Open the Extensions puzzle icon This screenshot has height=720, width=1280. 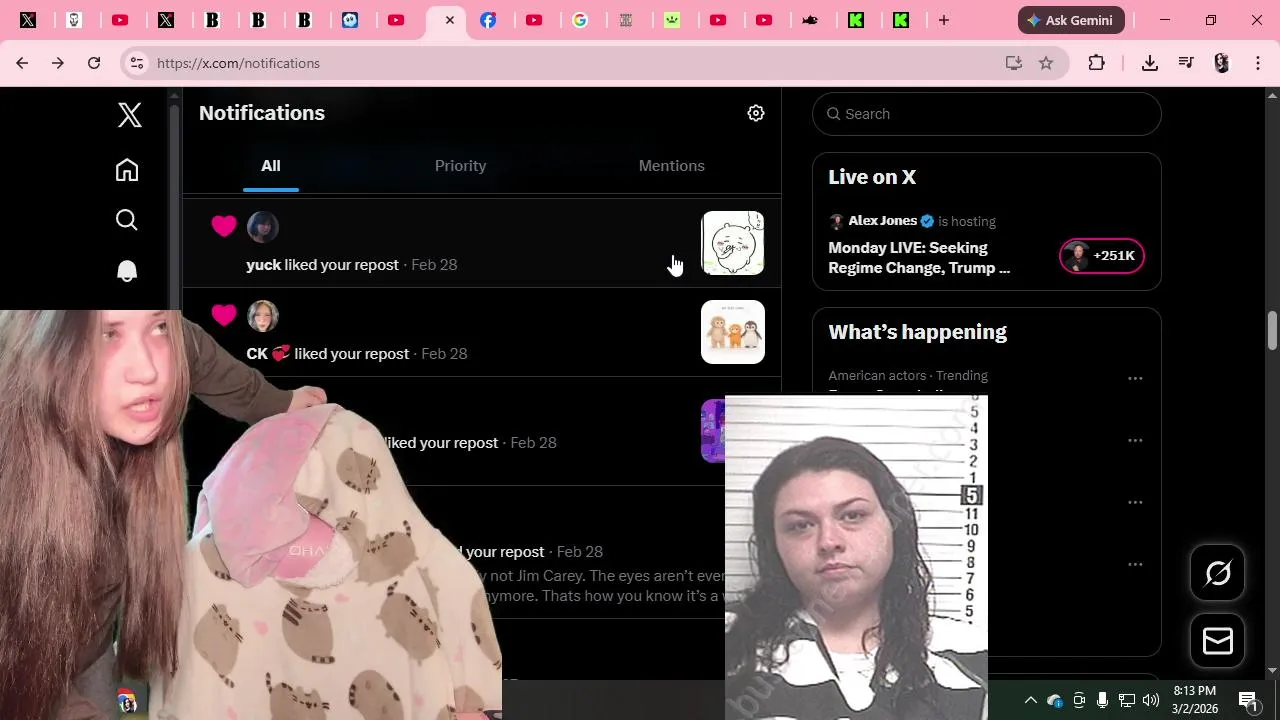[x=1097, y=63]
